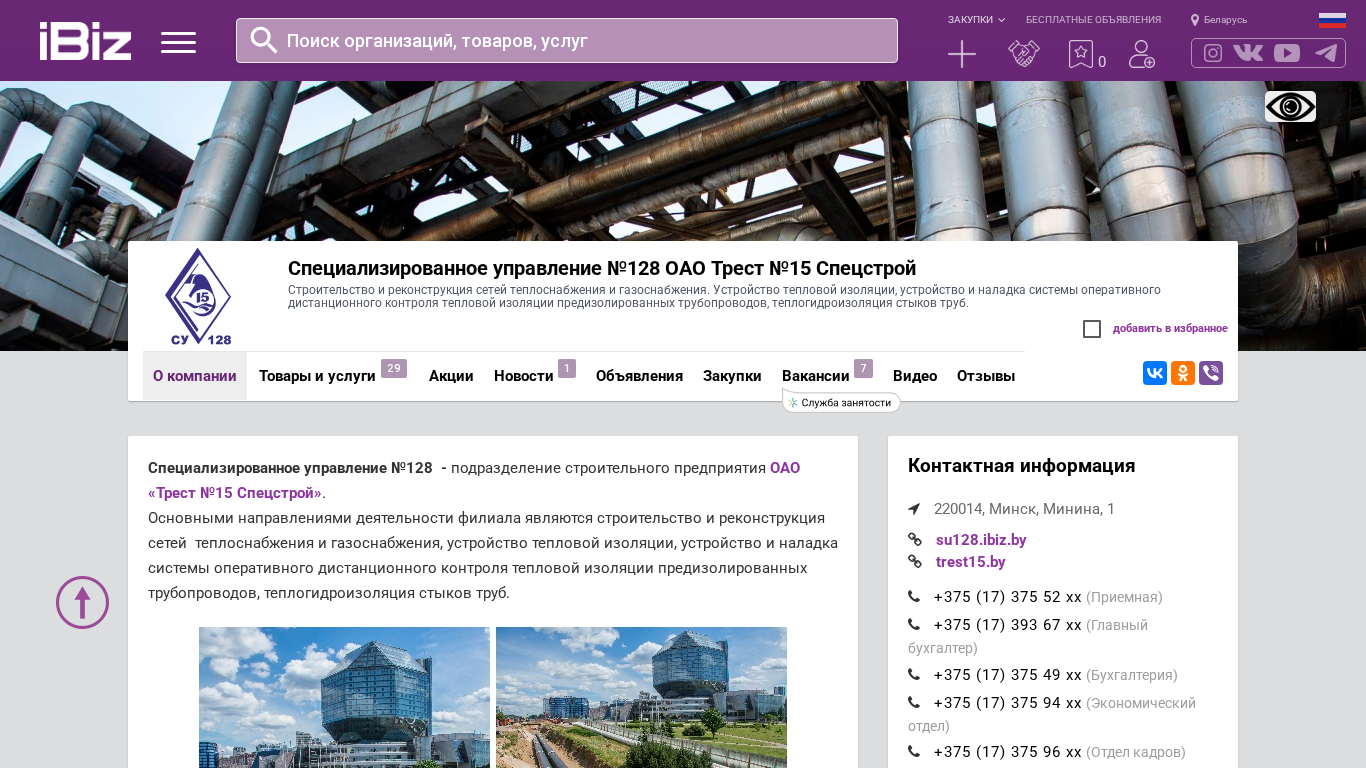Screen dimensions: 1366x768
Task: Click link icon beside trest15.by
Action: (x=915, y=562)
